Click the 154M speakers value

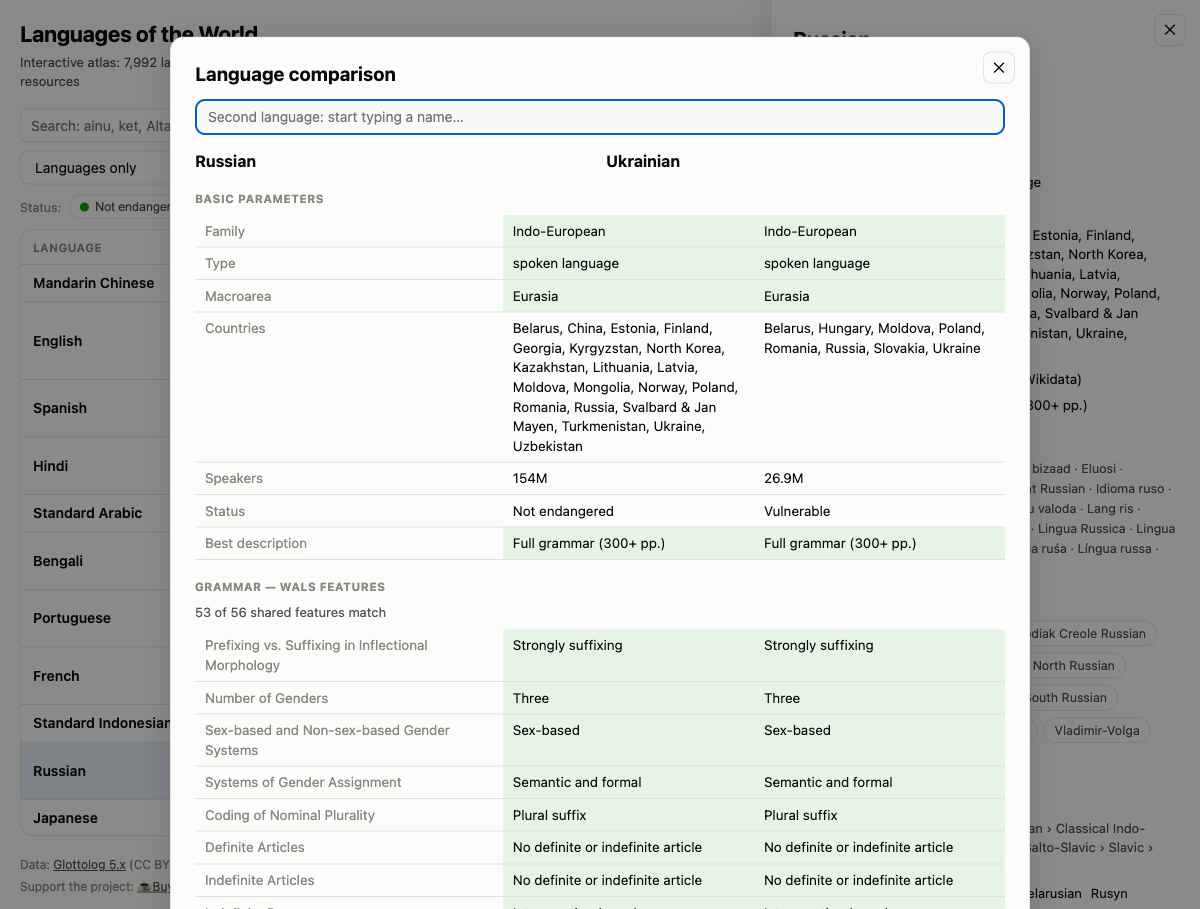[x=530, y=478]
